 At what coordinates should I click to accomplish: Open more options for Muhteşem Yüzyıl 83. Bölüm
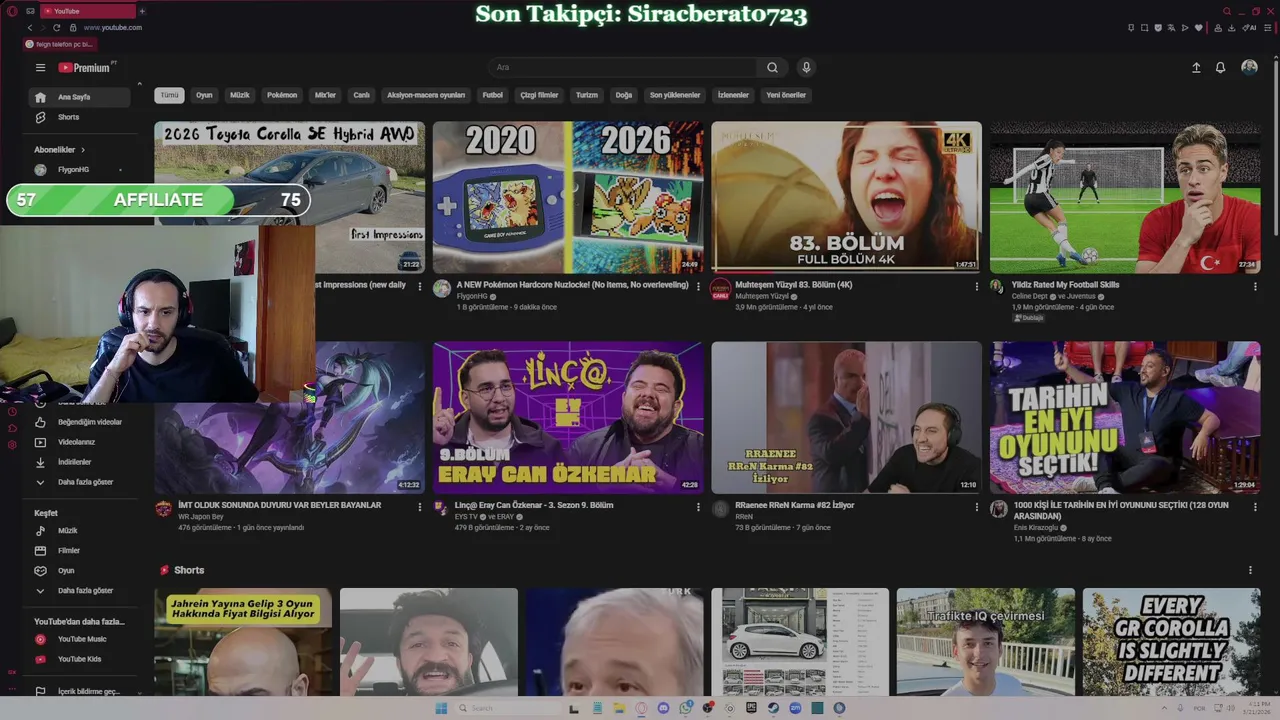[977, 286]
